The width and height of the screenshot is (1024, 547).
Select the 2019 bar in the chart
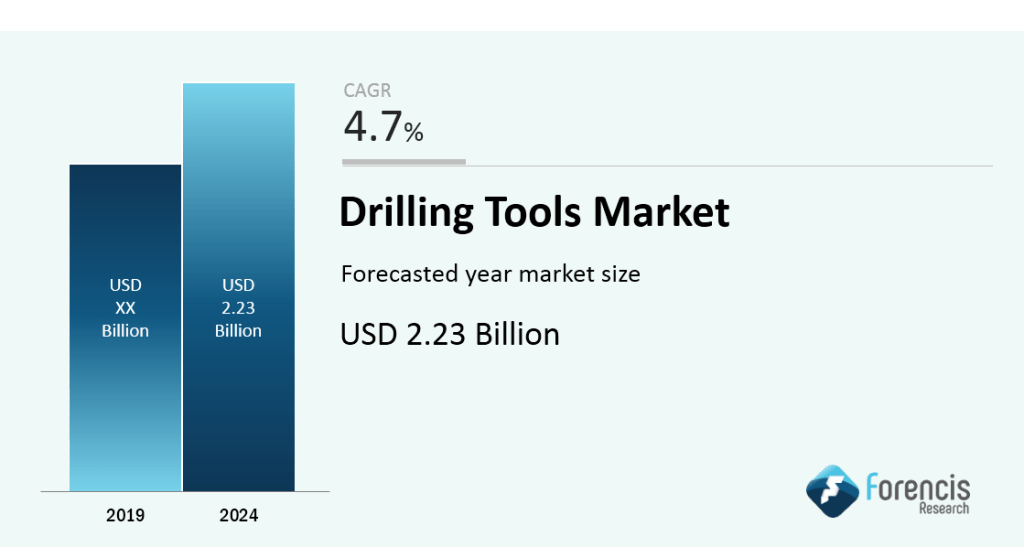pos(125,400)
